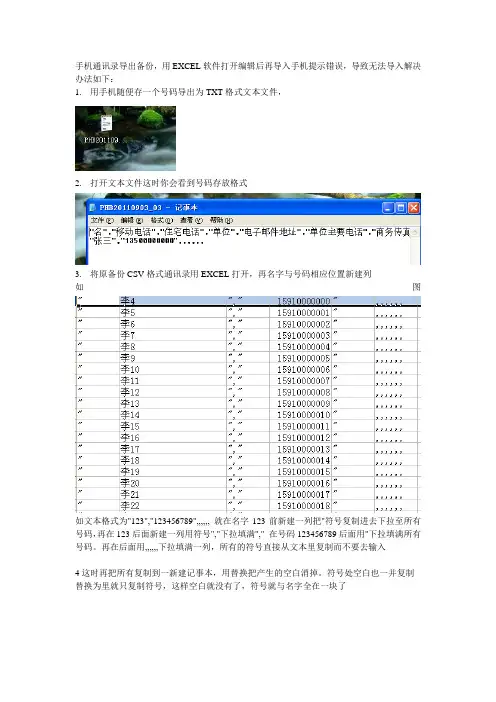Select cell 李19

(173, 471)
